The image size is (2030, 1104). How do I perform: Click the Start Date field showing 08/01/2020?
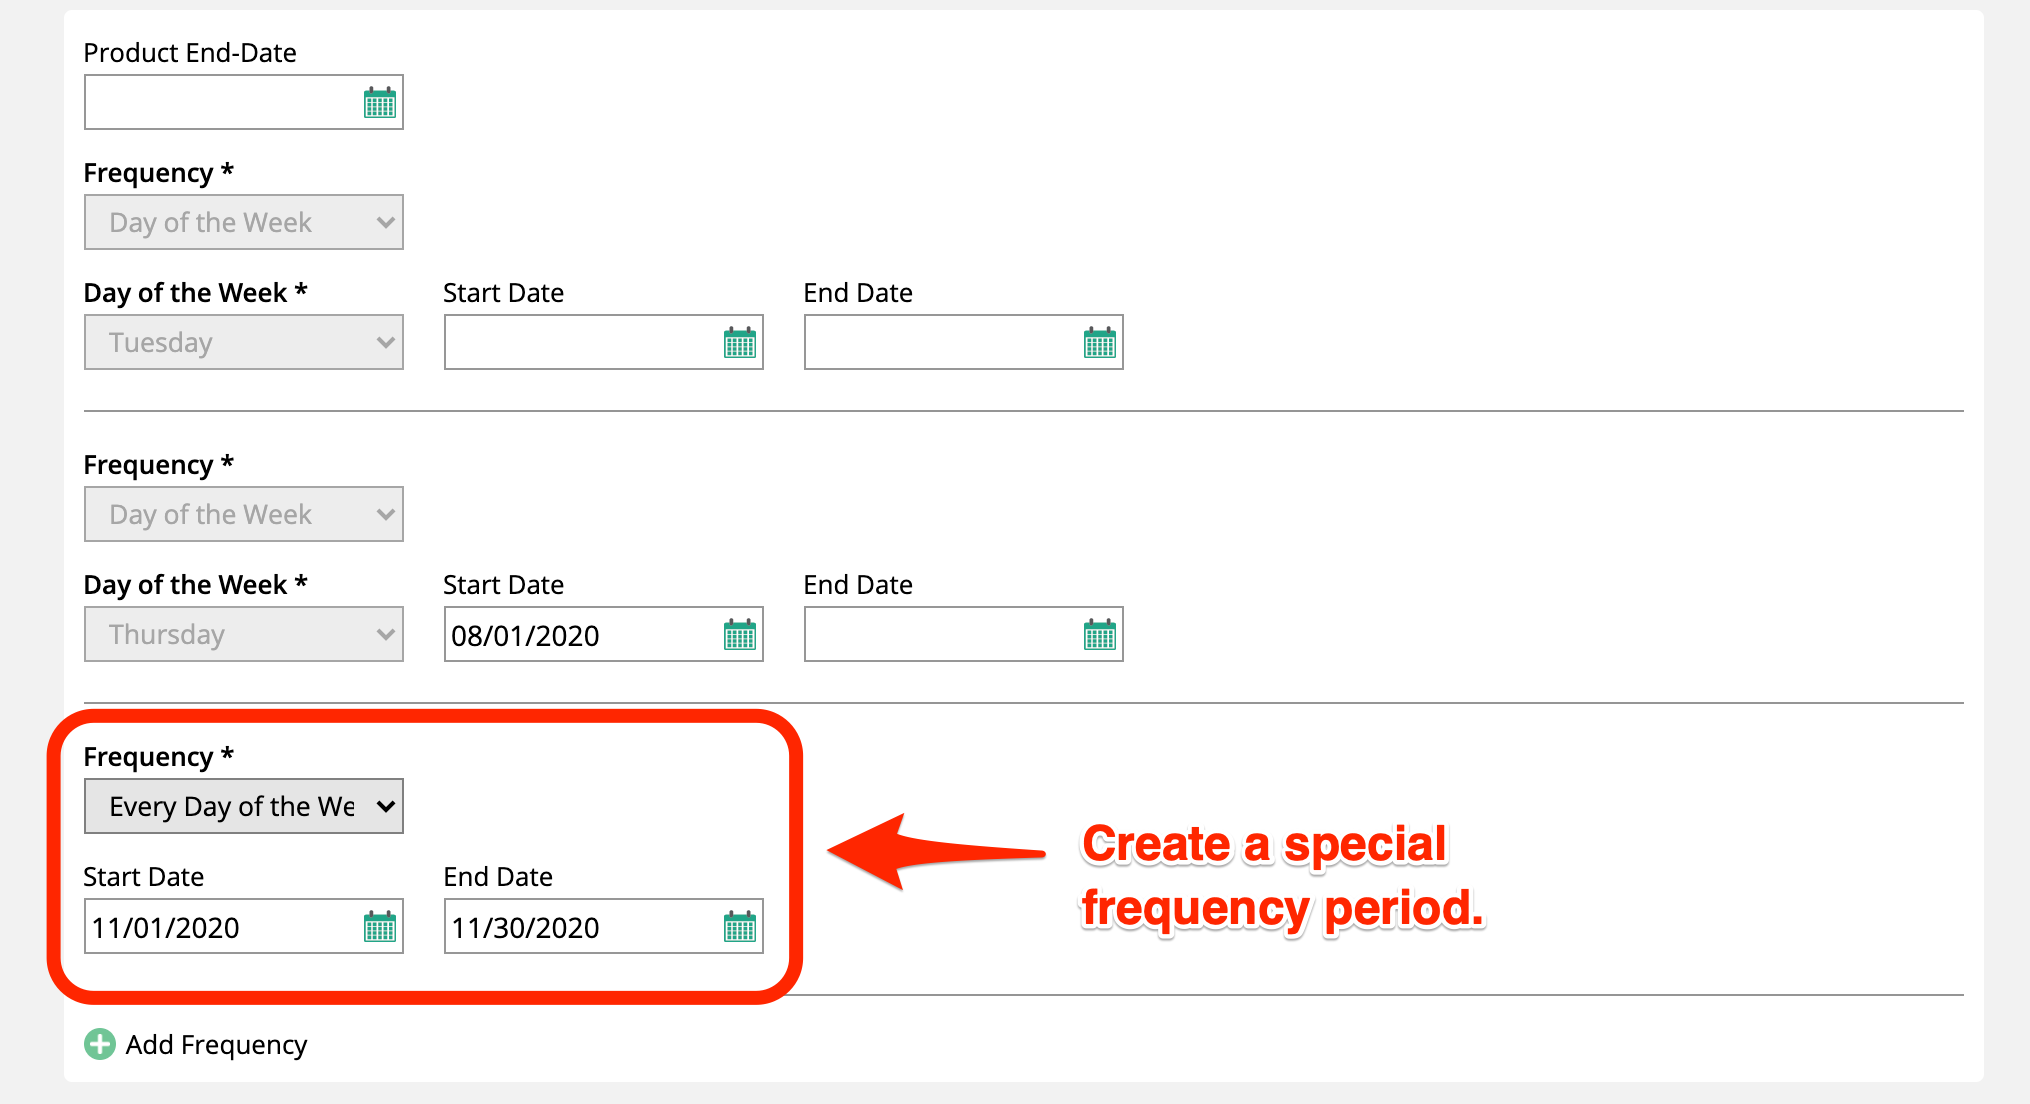coord(580,635)
